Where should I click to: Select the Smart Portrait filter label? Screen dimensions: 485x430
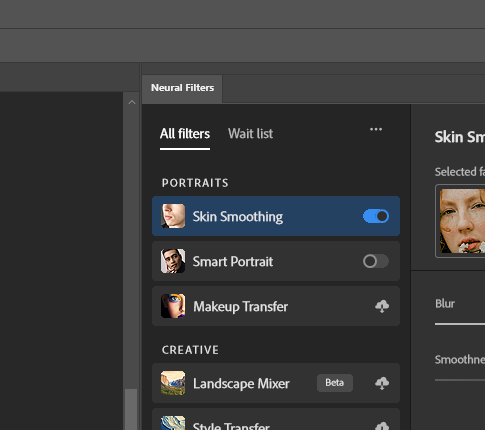(233, 262)
